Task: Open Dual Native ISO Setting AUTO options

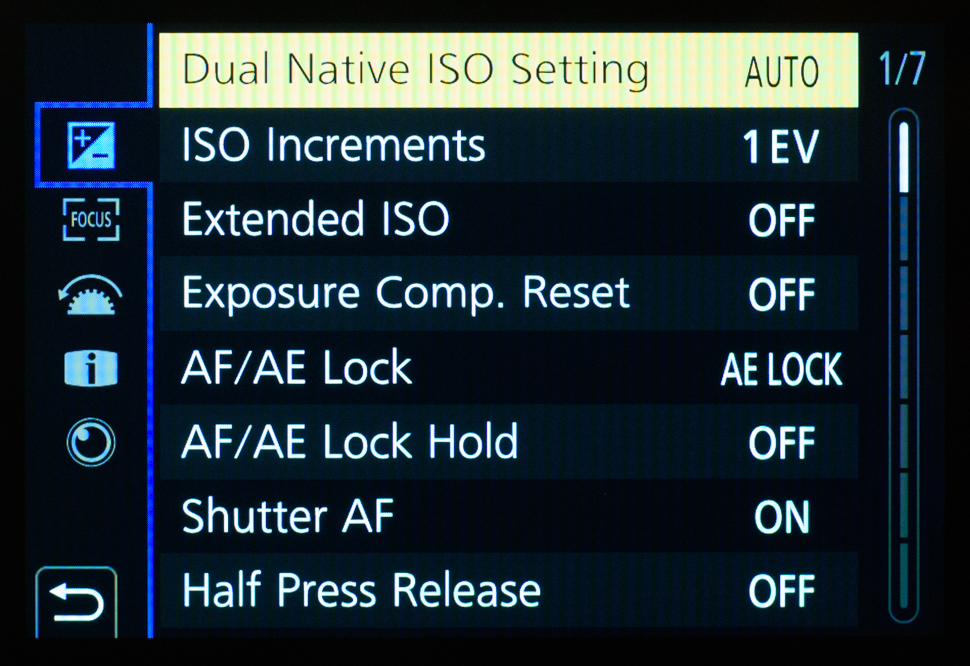Action: tap(781, 72)
